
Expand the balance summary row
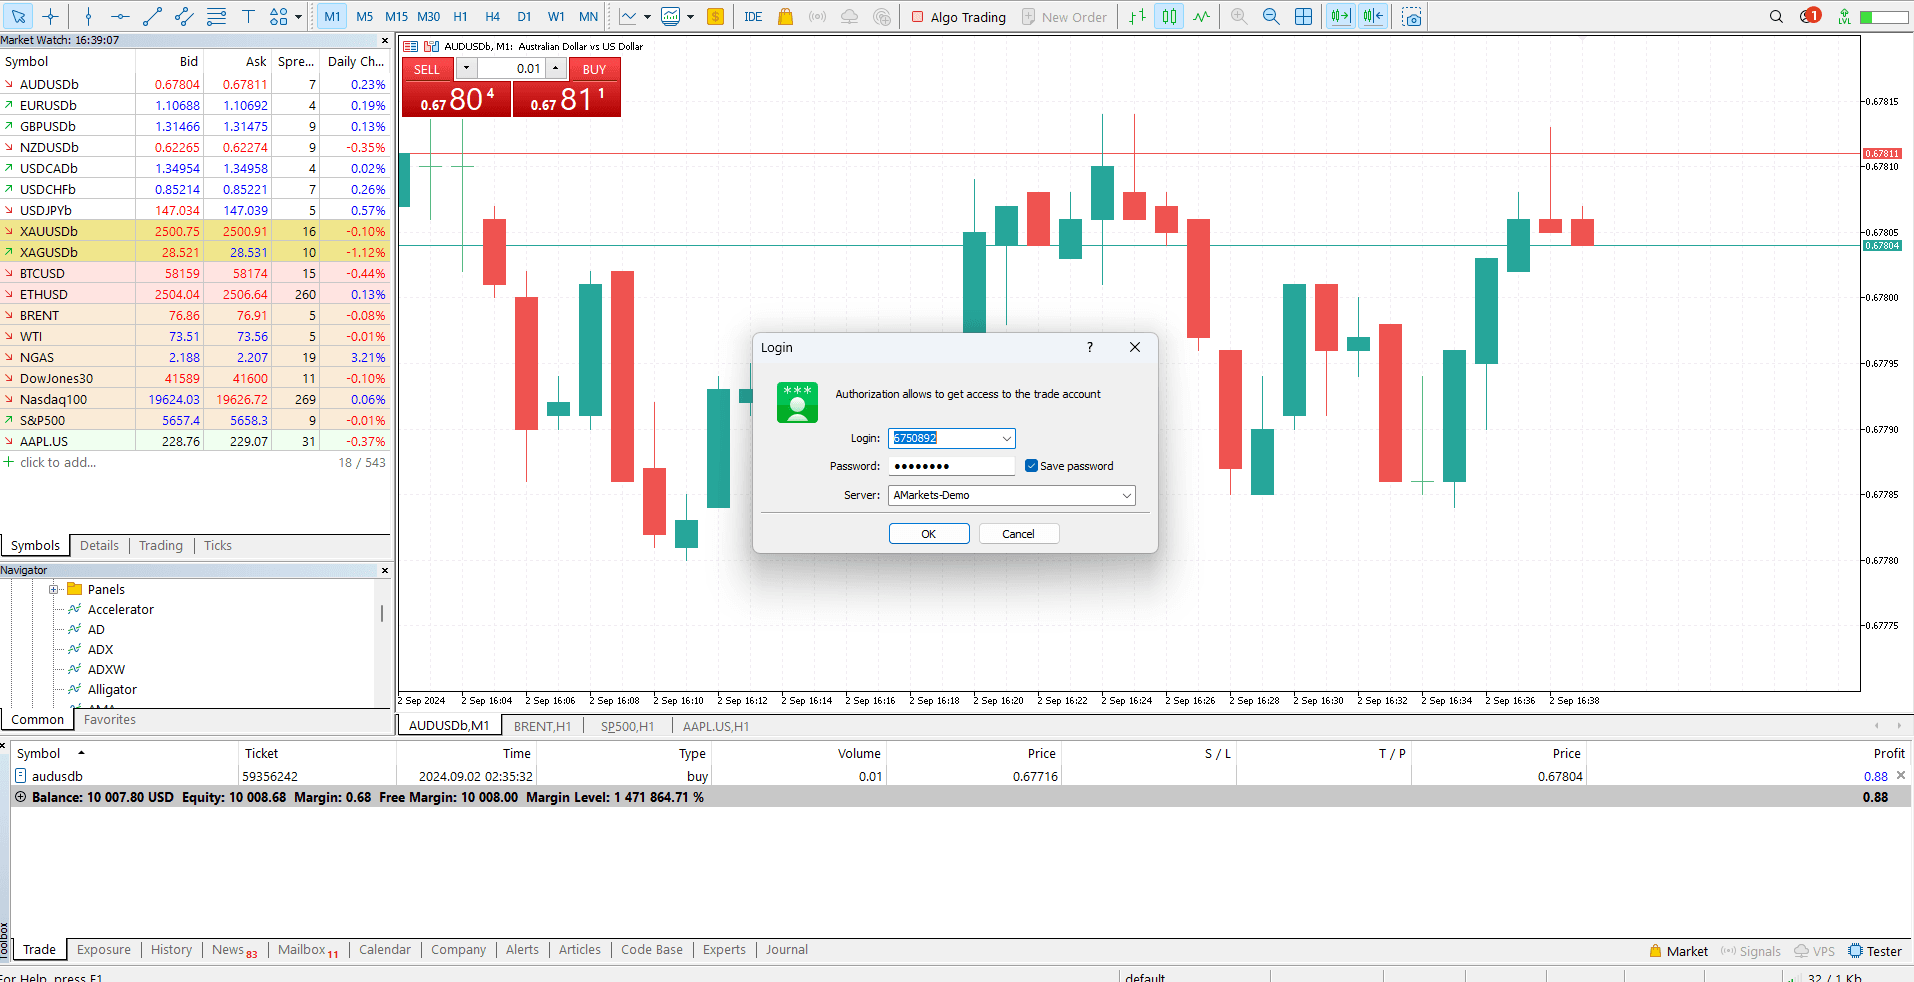(x=20, y=797)
